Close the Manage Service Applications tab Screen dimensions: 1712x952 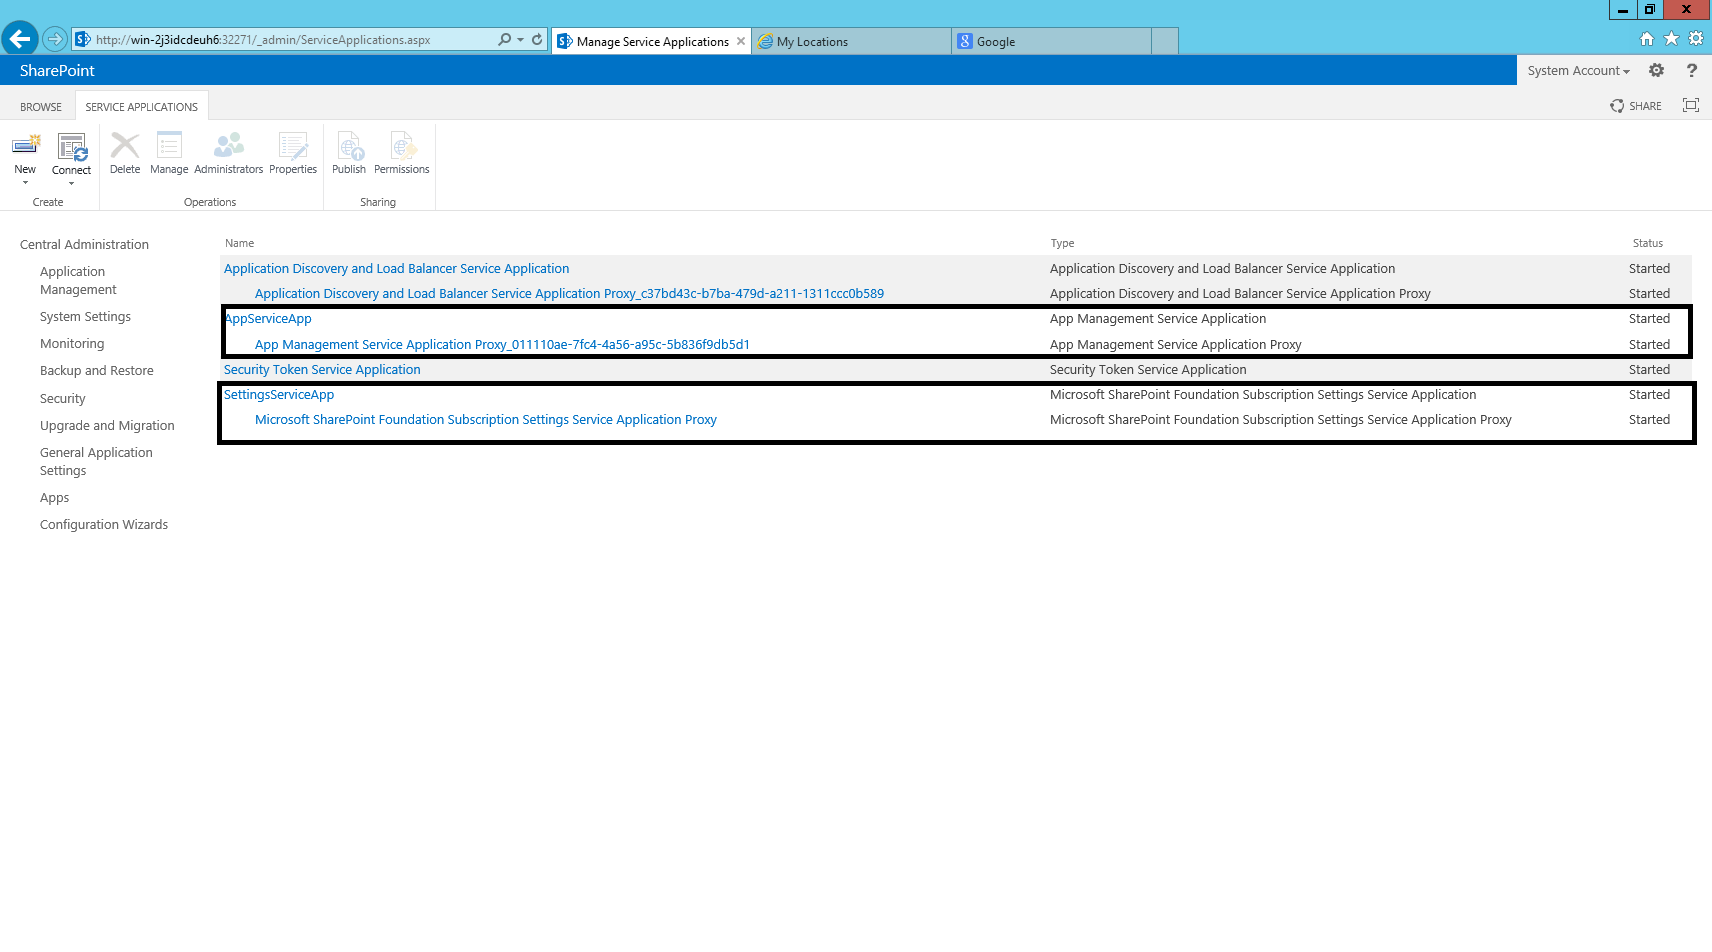[741, 41]
